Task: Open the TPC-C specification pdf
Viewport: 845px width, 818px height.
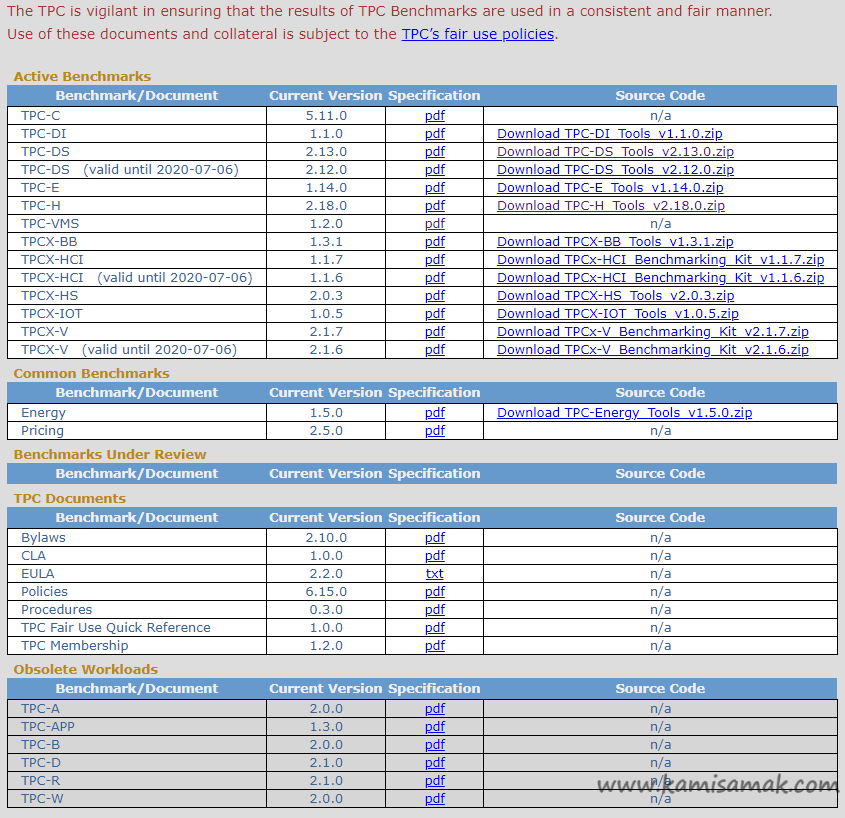Action: pos(434,116)
